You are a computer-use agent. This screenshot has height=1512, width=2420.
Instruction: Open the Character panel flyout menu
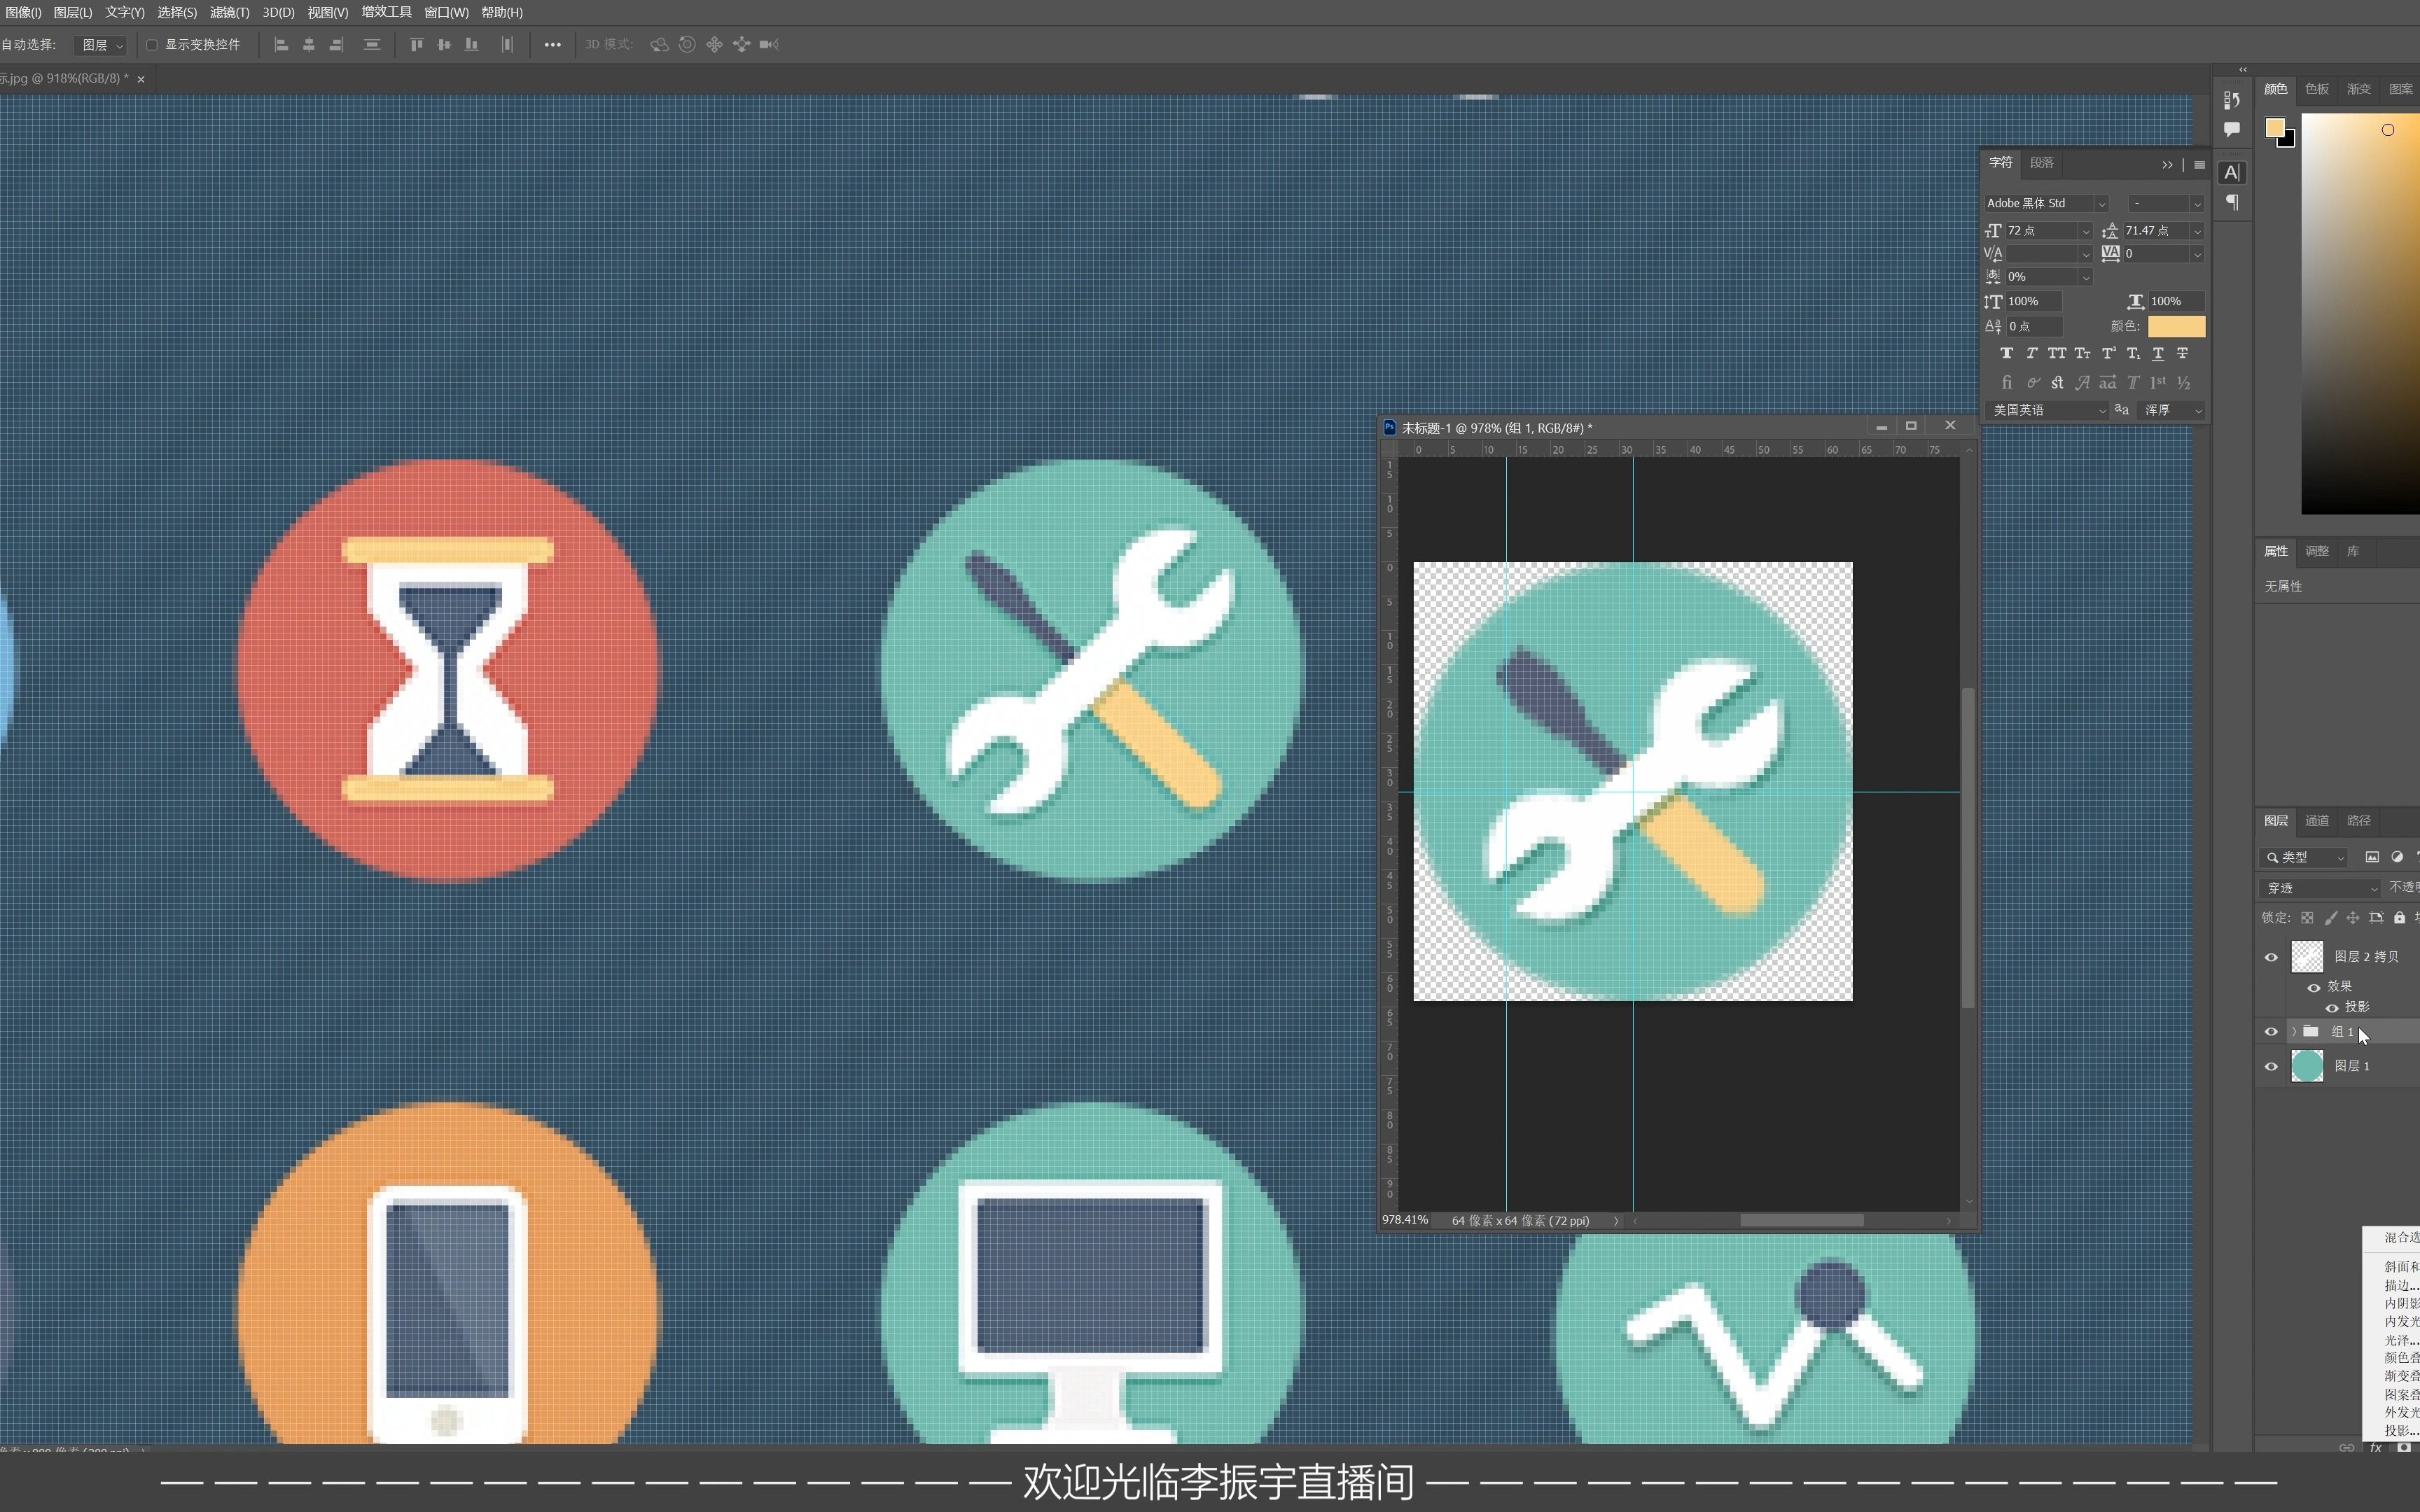(2199, 165)
